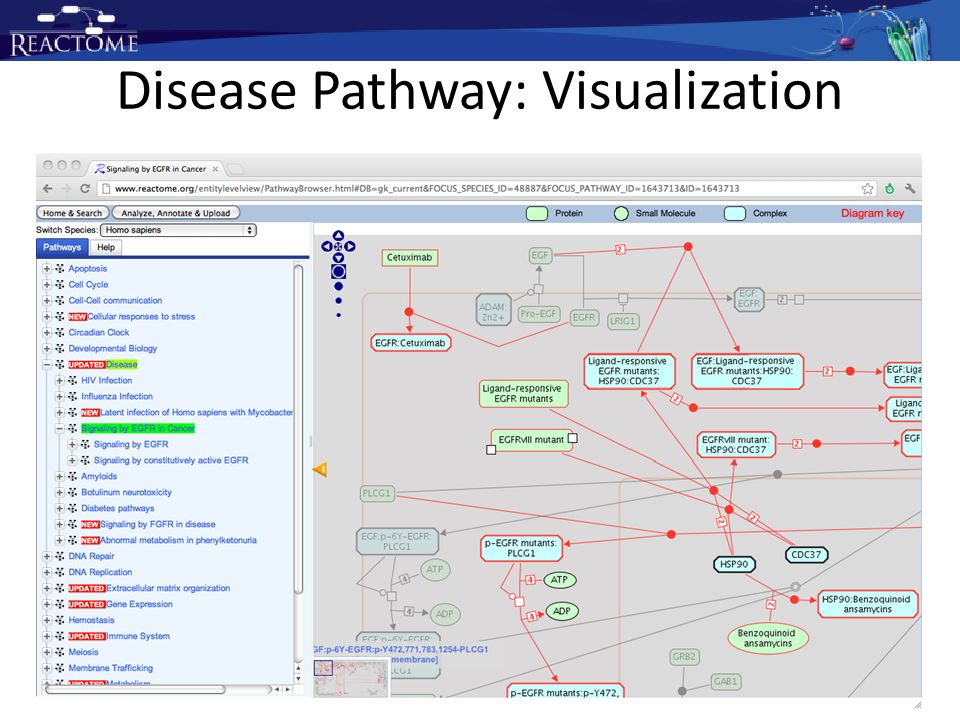Select the p-EGFR mutants:PLCG1 complex node
The image size is (960, 720).
[x=521, y=549]
